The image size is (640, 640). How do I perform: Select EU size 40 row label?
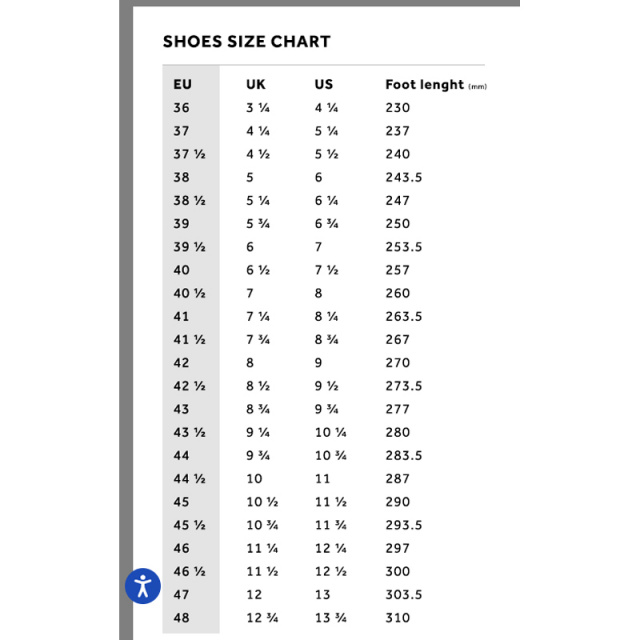[181, 270]
